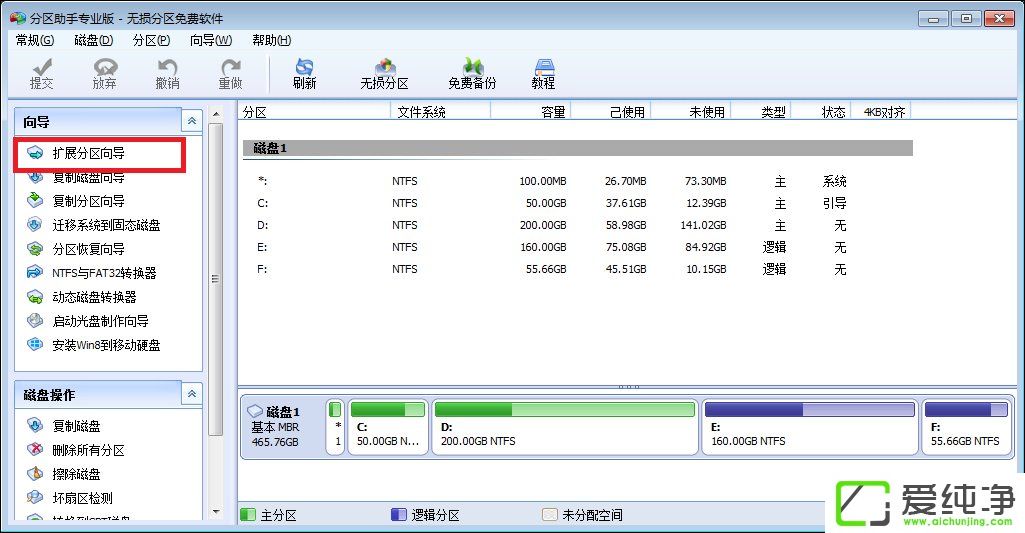Screen dimensions: 1025x533
Task: Click the 引导 status of C:
Action: [835, 203]
